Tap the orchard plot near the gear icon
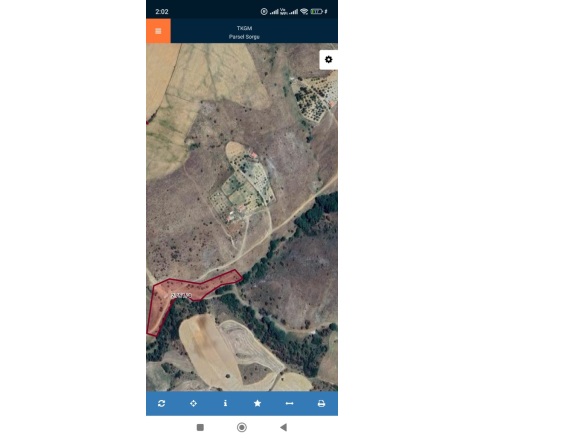This screenshot has height=439, width=585. [316, 99]
